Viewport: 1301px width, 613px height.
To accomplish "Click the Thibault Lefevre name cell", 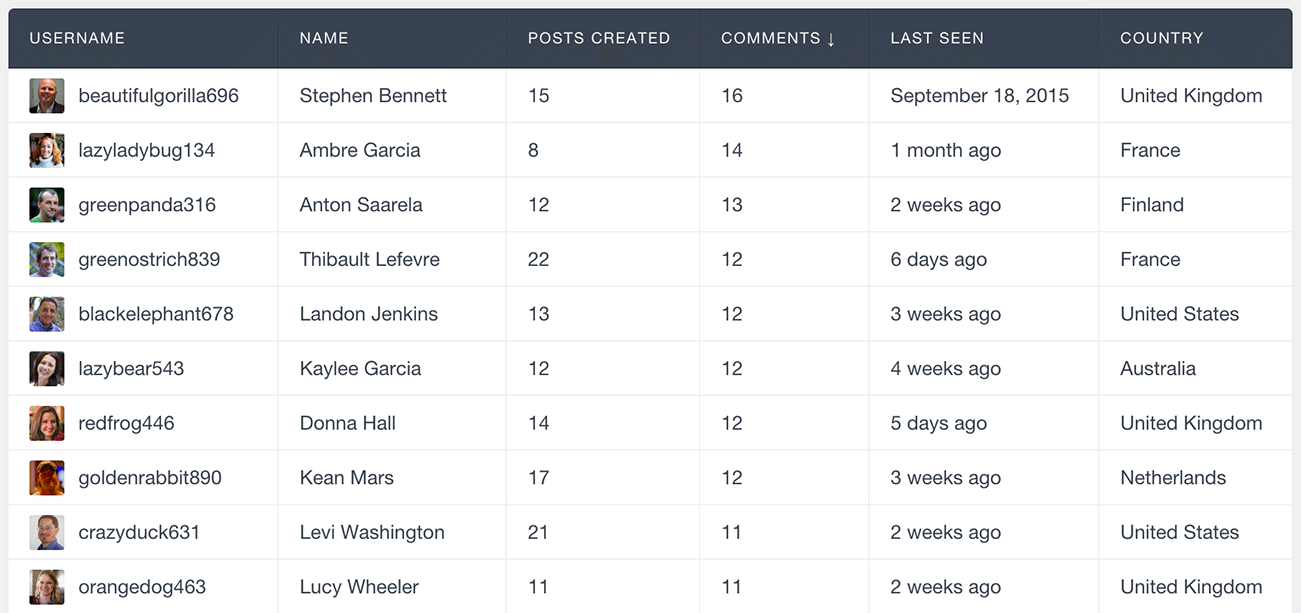I will 392,259.
